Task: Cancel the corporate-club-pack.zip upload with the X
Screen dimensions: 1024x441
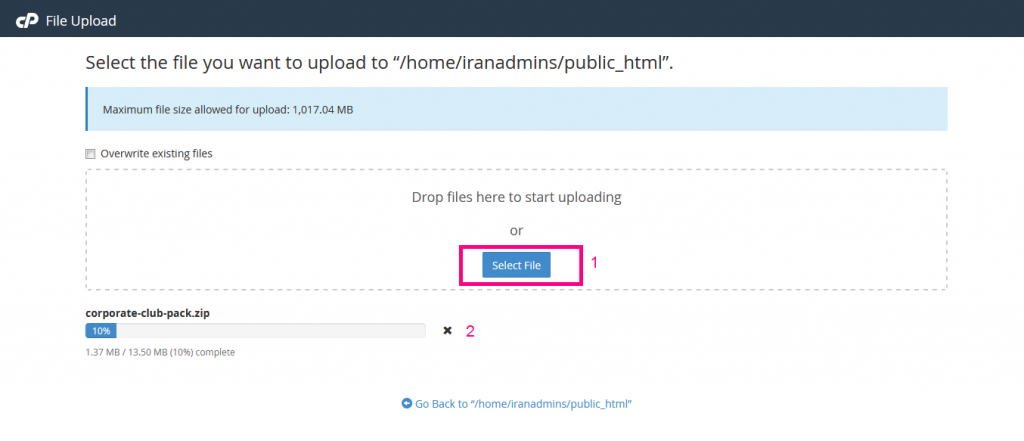Action: coord(447,331)
